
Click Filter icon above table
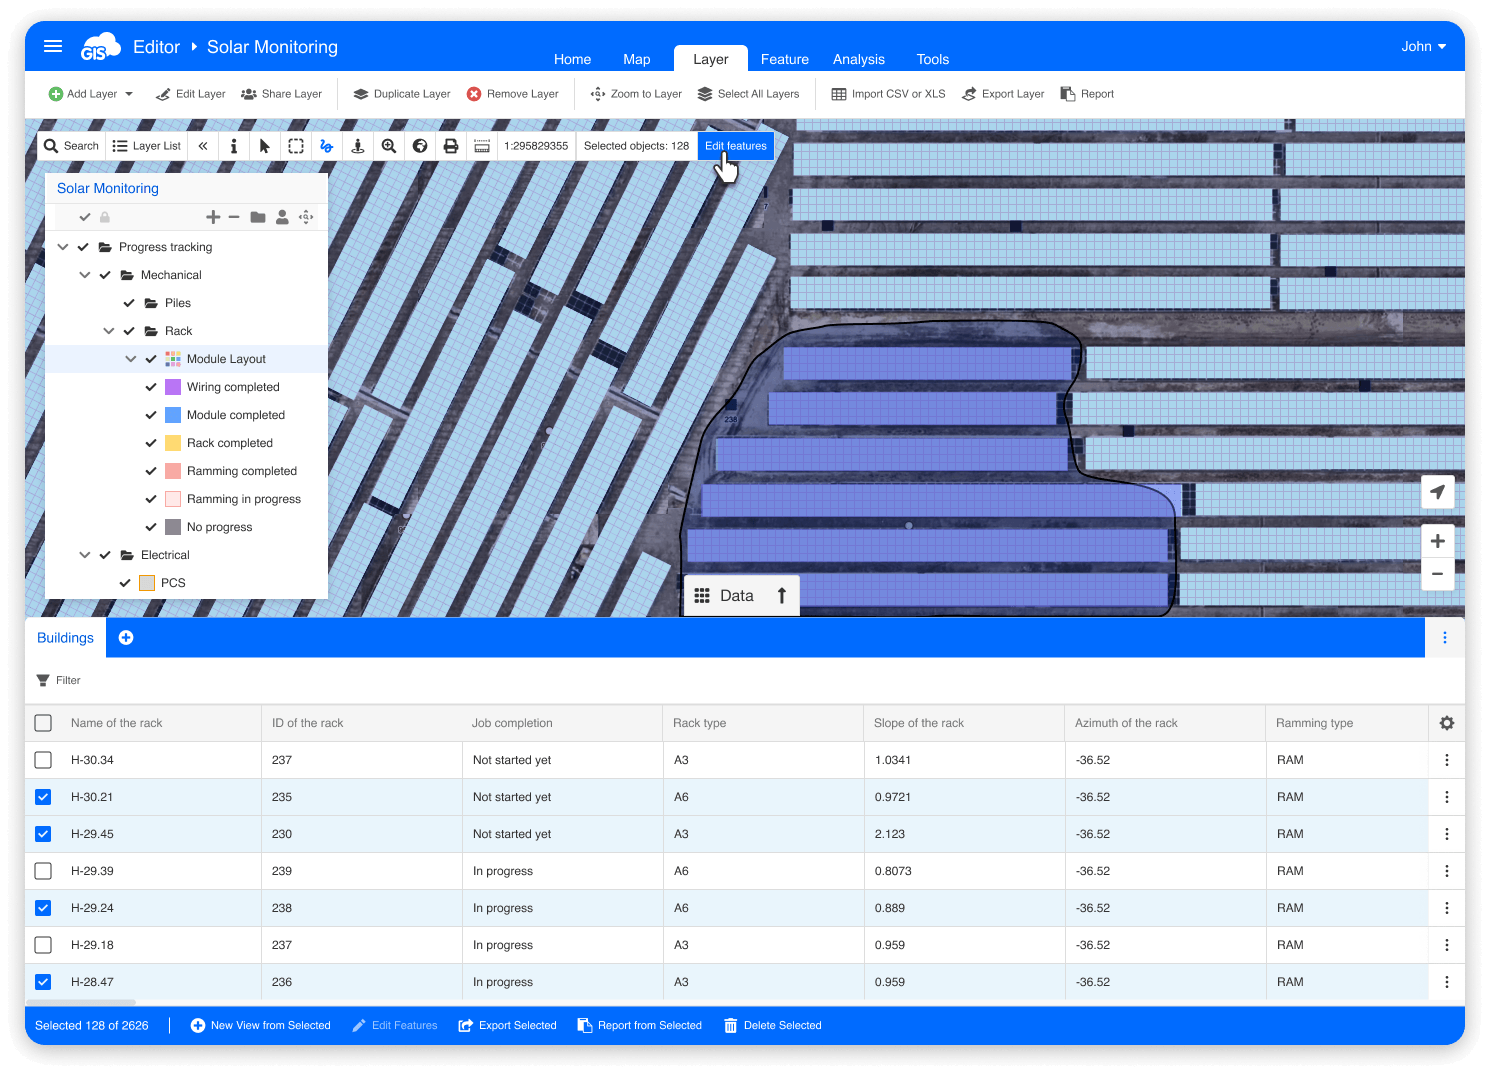43,680
